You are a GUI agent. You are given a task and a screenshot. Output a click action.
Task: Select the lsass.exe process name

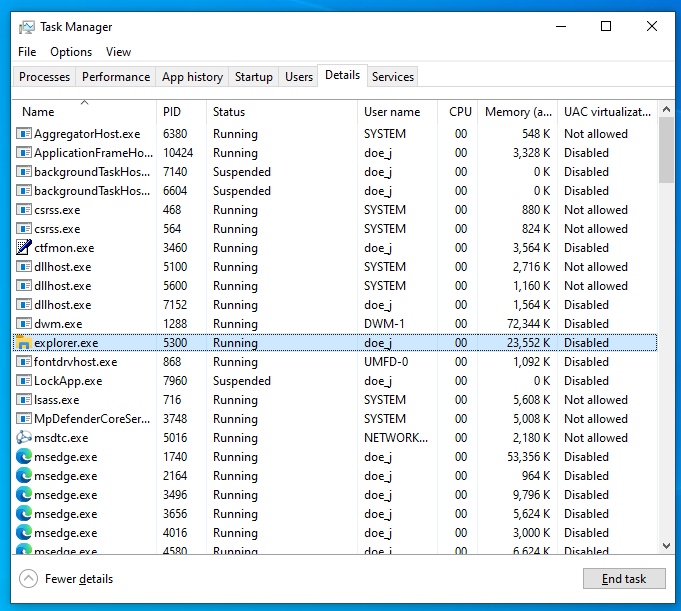[56, 400]
